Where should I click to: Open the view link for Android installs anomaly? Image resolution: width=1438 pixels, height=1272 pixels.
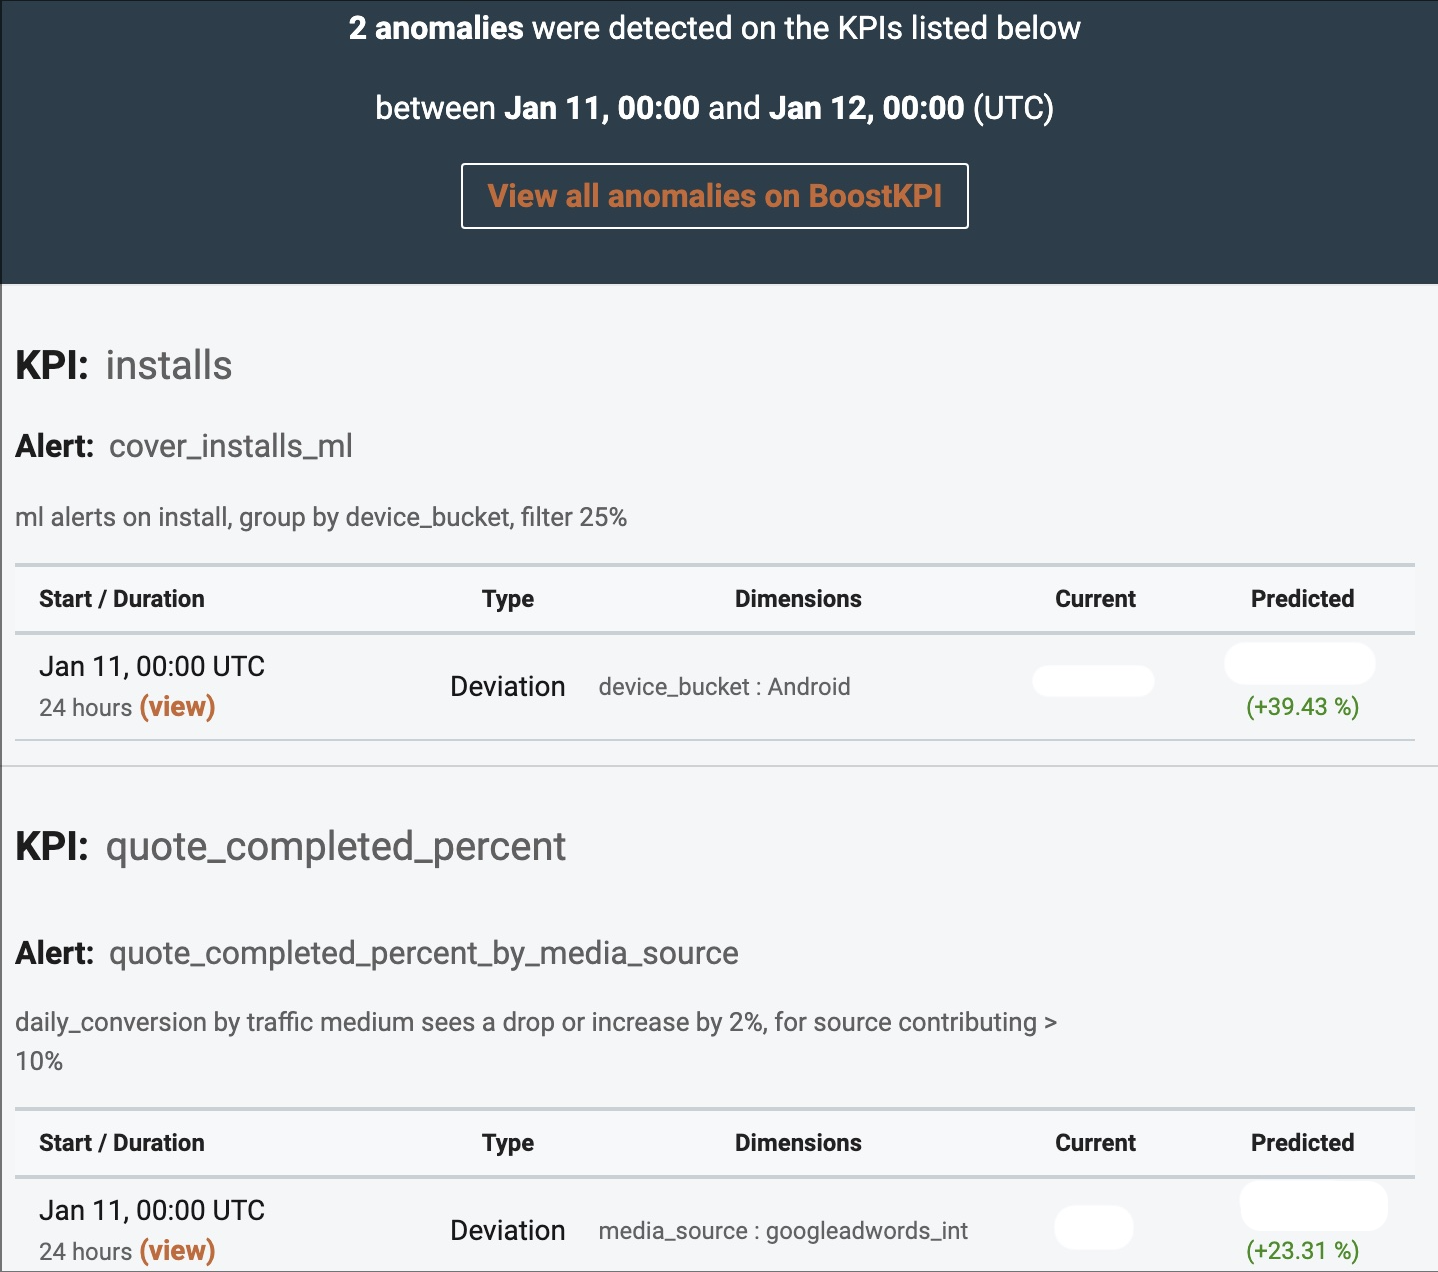pos(177,707)
